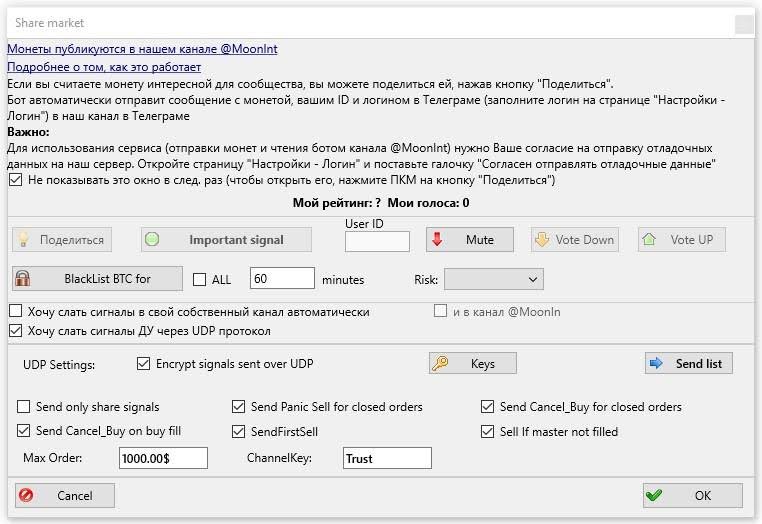Click the Vote Down button
This screenshot has width=762, height=524.
point(574,240)
